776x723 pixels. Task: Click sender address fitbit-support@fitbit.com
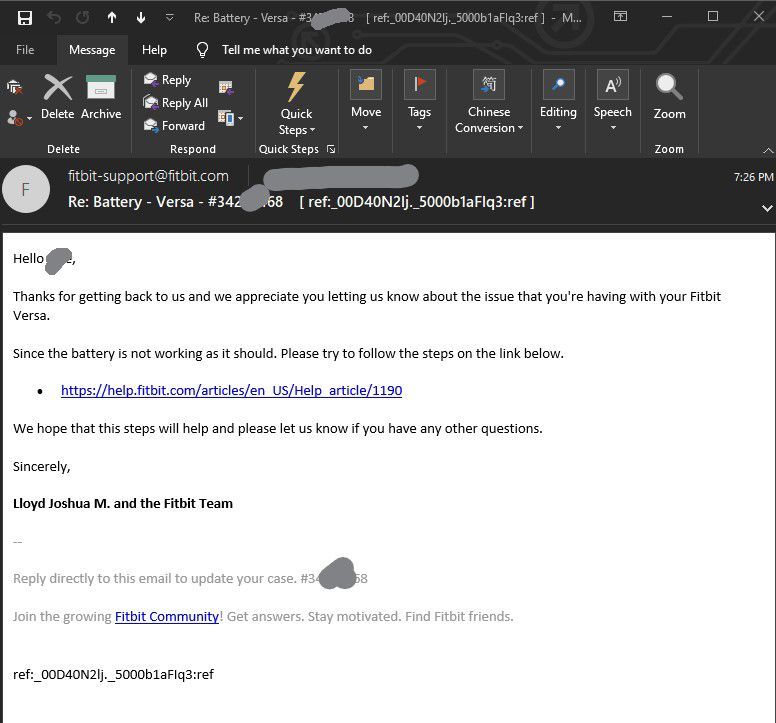pos(148,176)
